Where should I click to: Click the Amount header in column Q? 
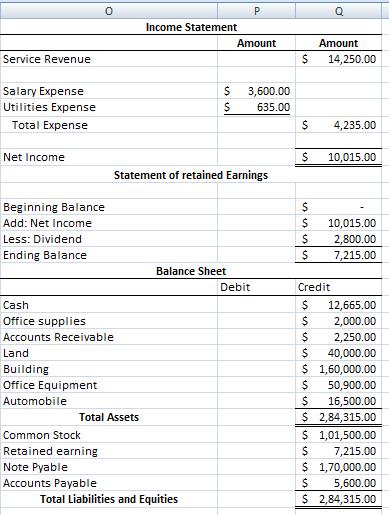tap(338, 43)
